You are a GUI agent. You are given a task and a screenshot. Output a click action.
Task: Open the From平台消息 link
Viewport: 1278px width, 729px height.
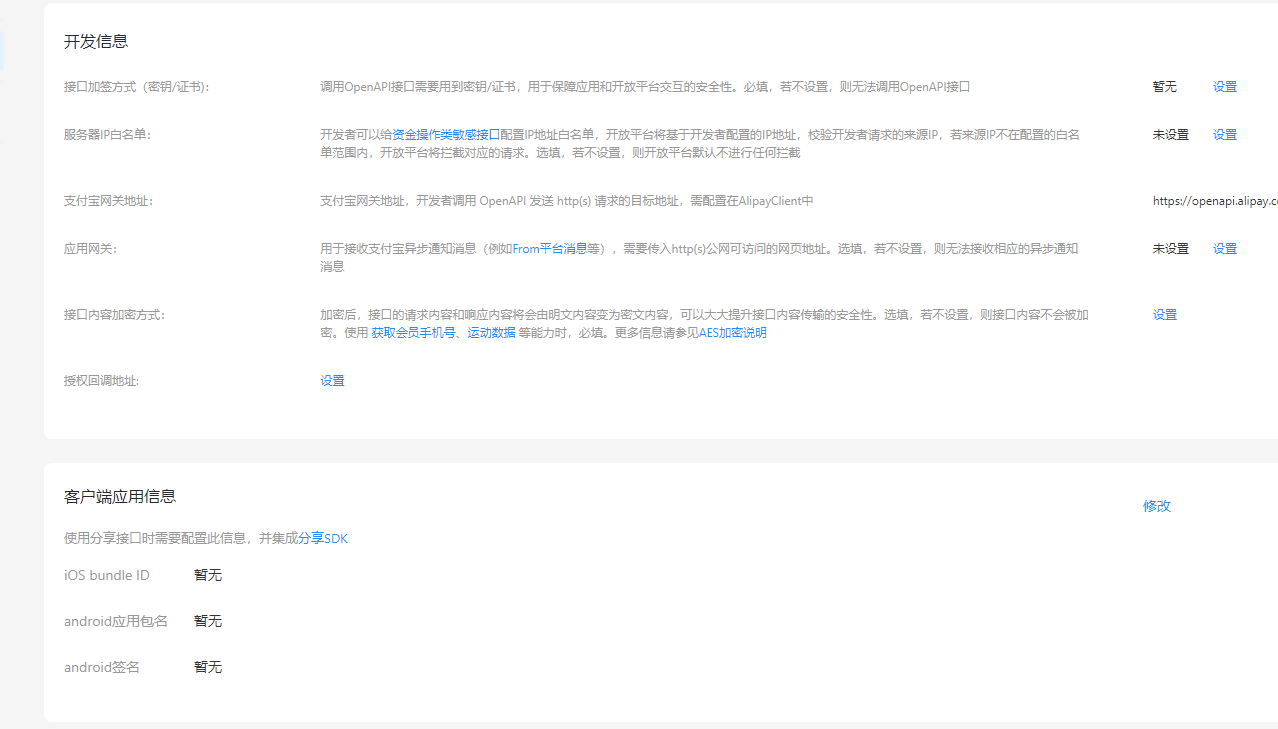click(550, 249)
